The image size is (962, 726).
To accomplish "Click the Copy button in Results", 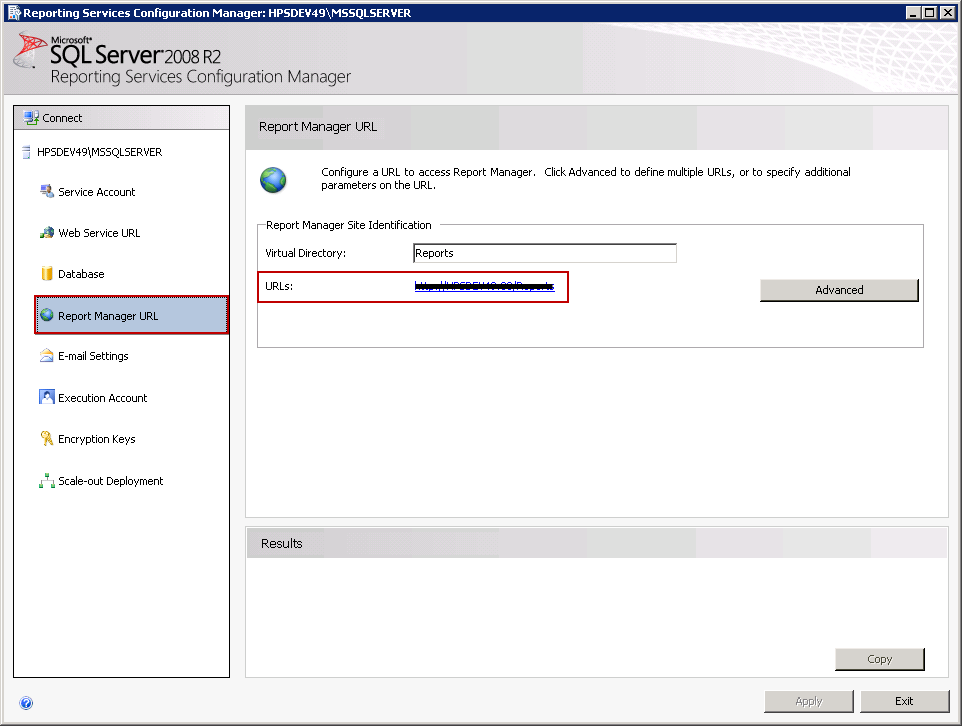I will pos(879,659).
